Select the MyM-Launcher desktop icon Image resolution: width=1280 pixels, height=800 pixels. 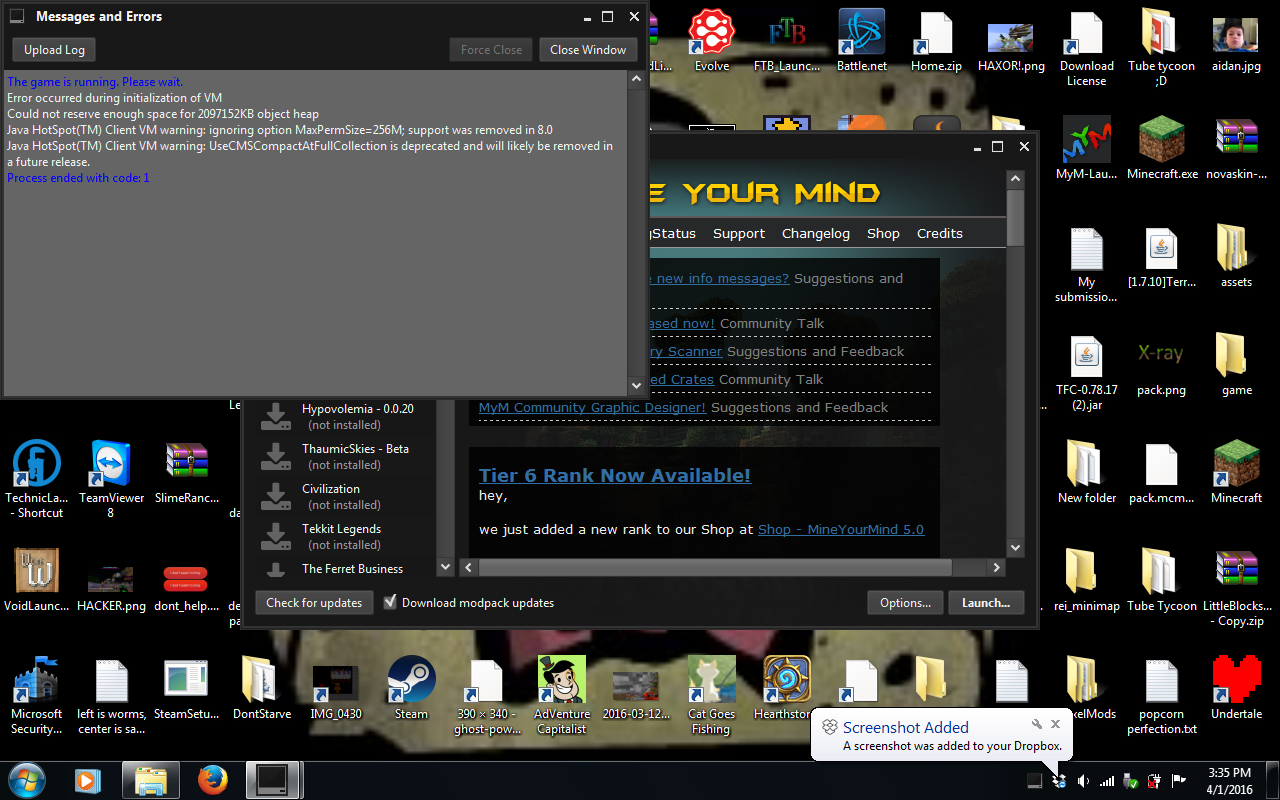pos(1086,148)
